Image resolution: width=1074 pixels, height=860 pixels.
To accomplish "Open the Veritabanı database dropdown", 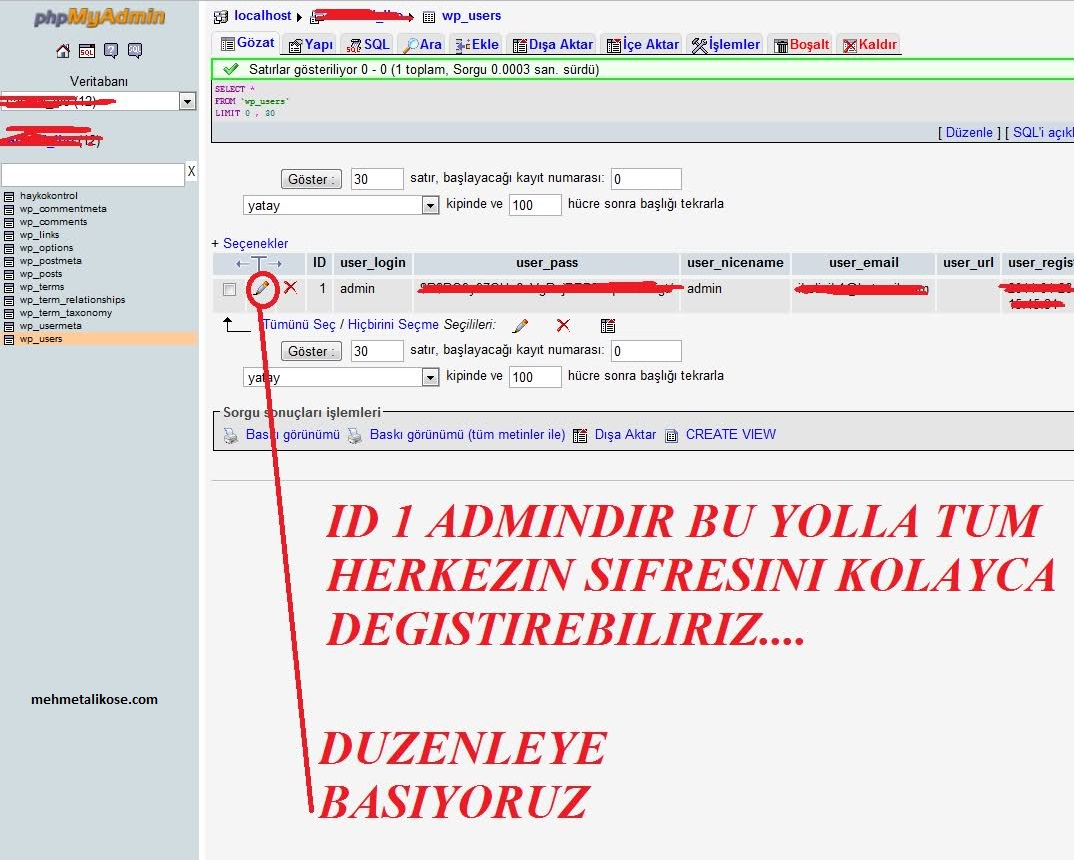I will point(187,101).
